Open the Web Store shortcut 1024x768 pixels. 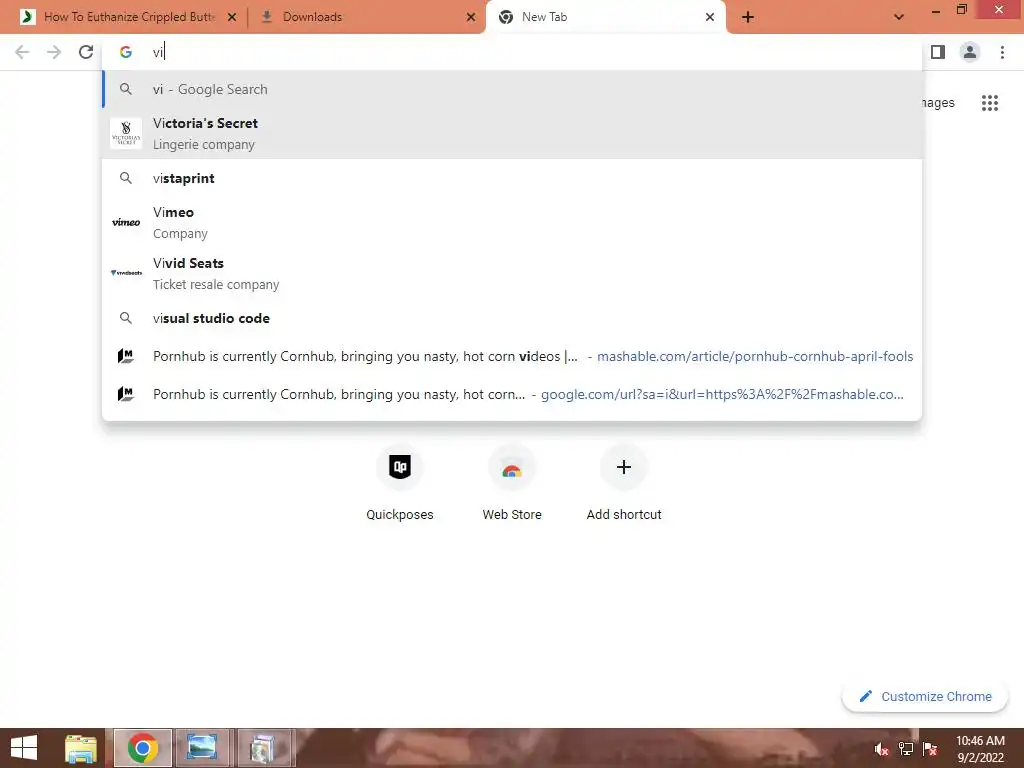[x=512, y=485]
